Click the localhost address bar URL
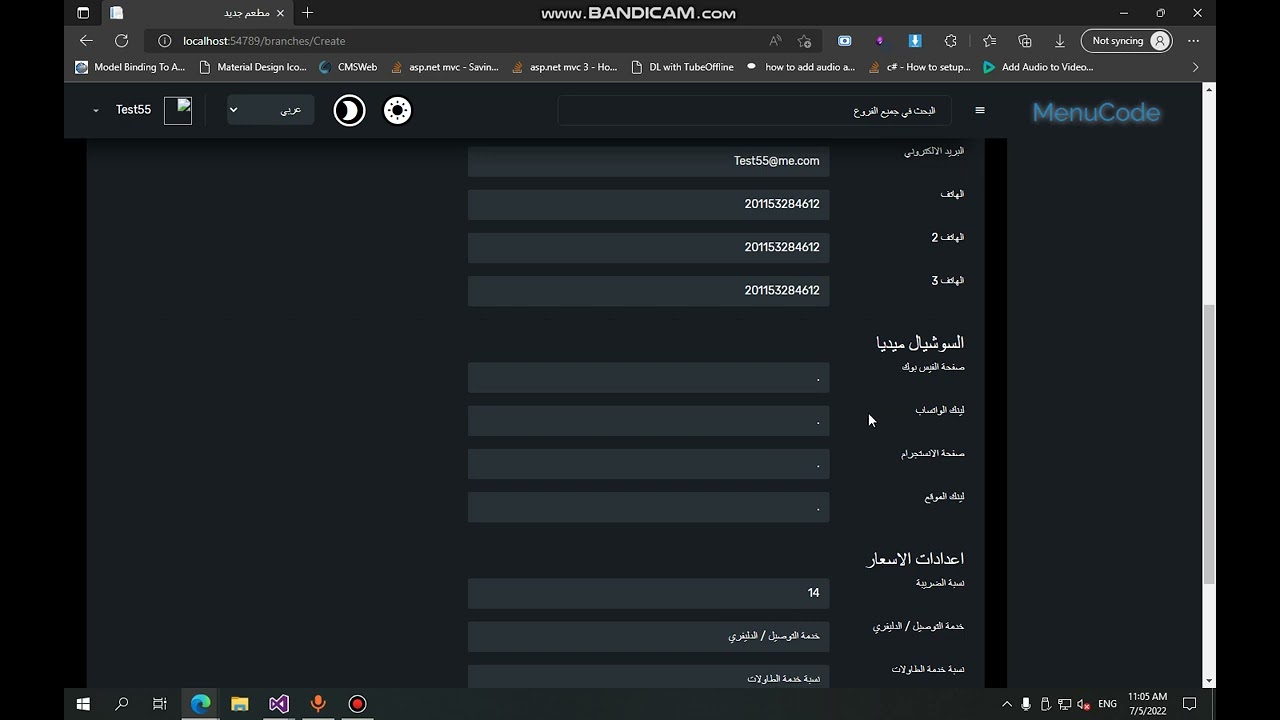The width and height of the screenshot is (1280, 720). click(264, 41)
